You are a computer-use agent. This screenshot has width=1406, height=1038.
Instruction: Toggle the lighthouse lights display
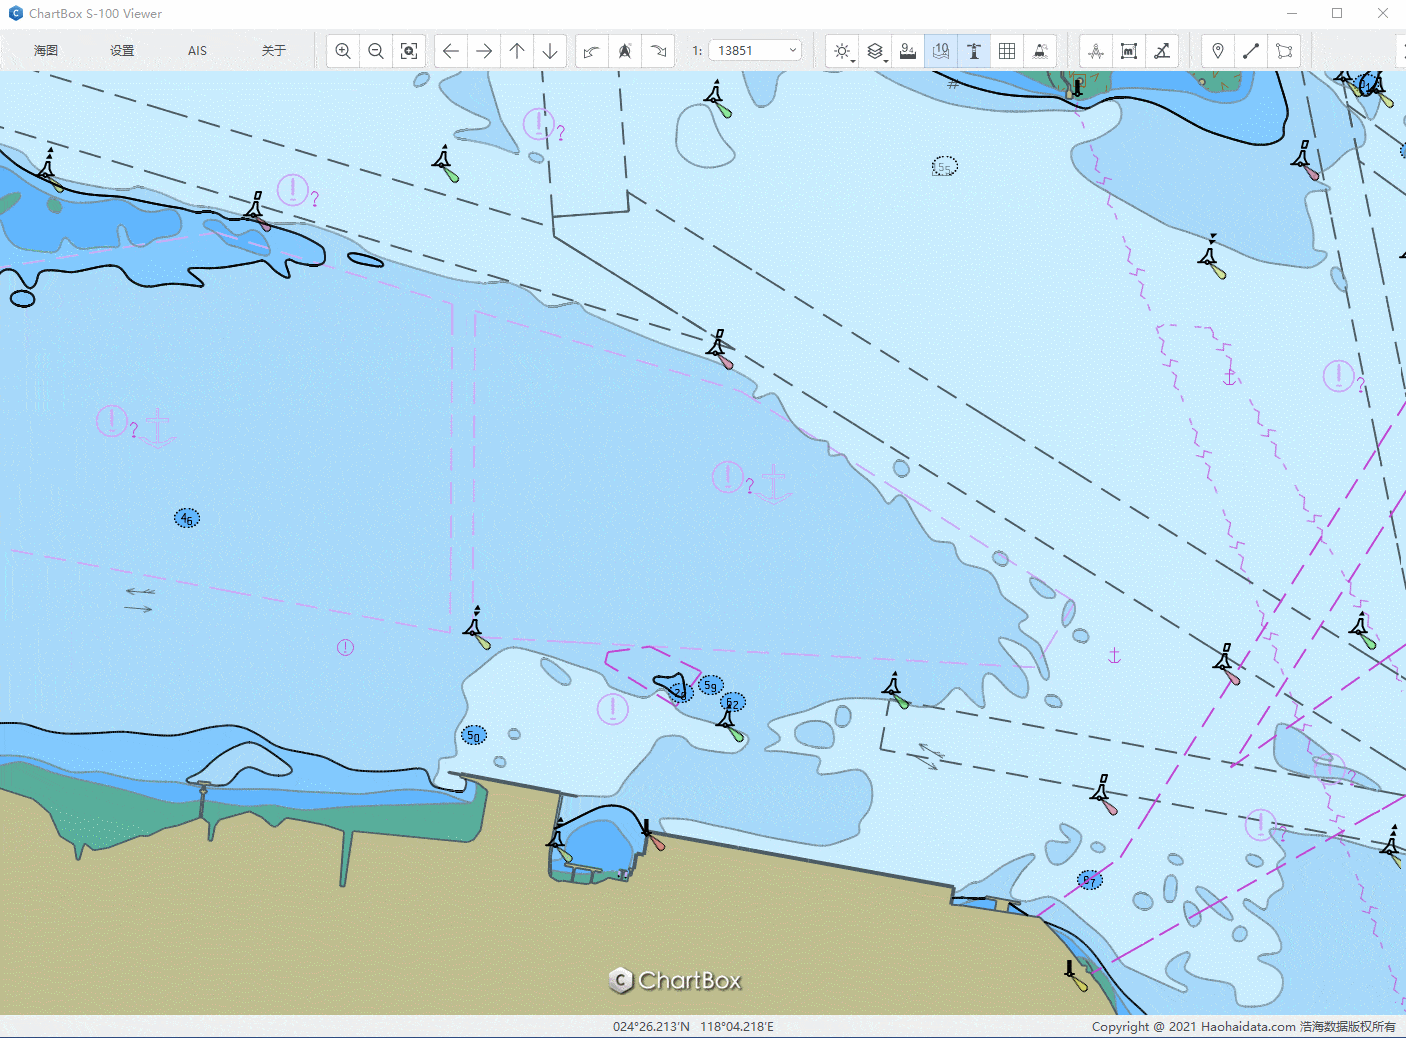point(974,51)
